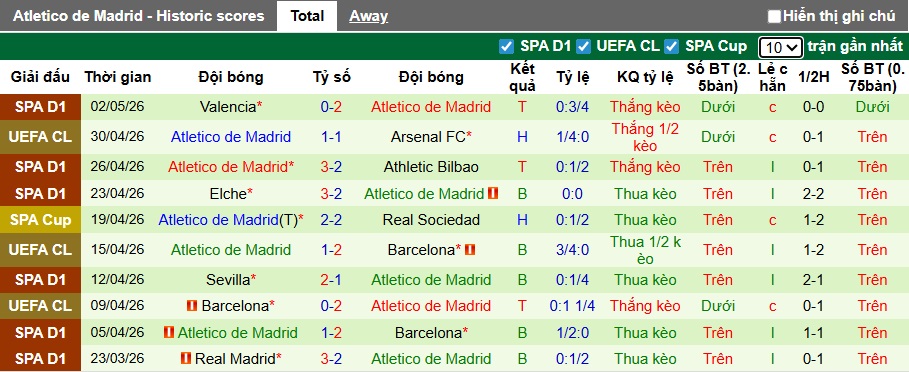Click red card icon before Barcelona on 09/04/26

coord(192,305)
